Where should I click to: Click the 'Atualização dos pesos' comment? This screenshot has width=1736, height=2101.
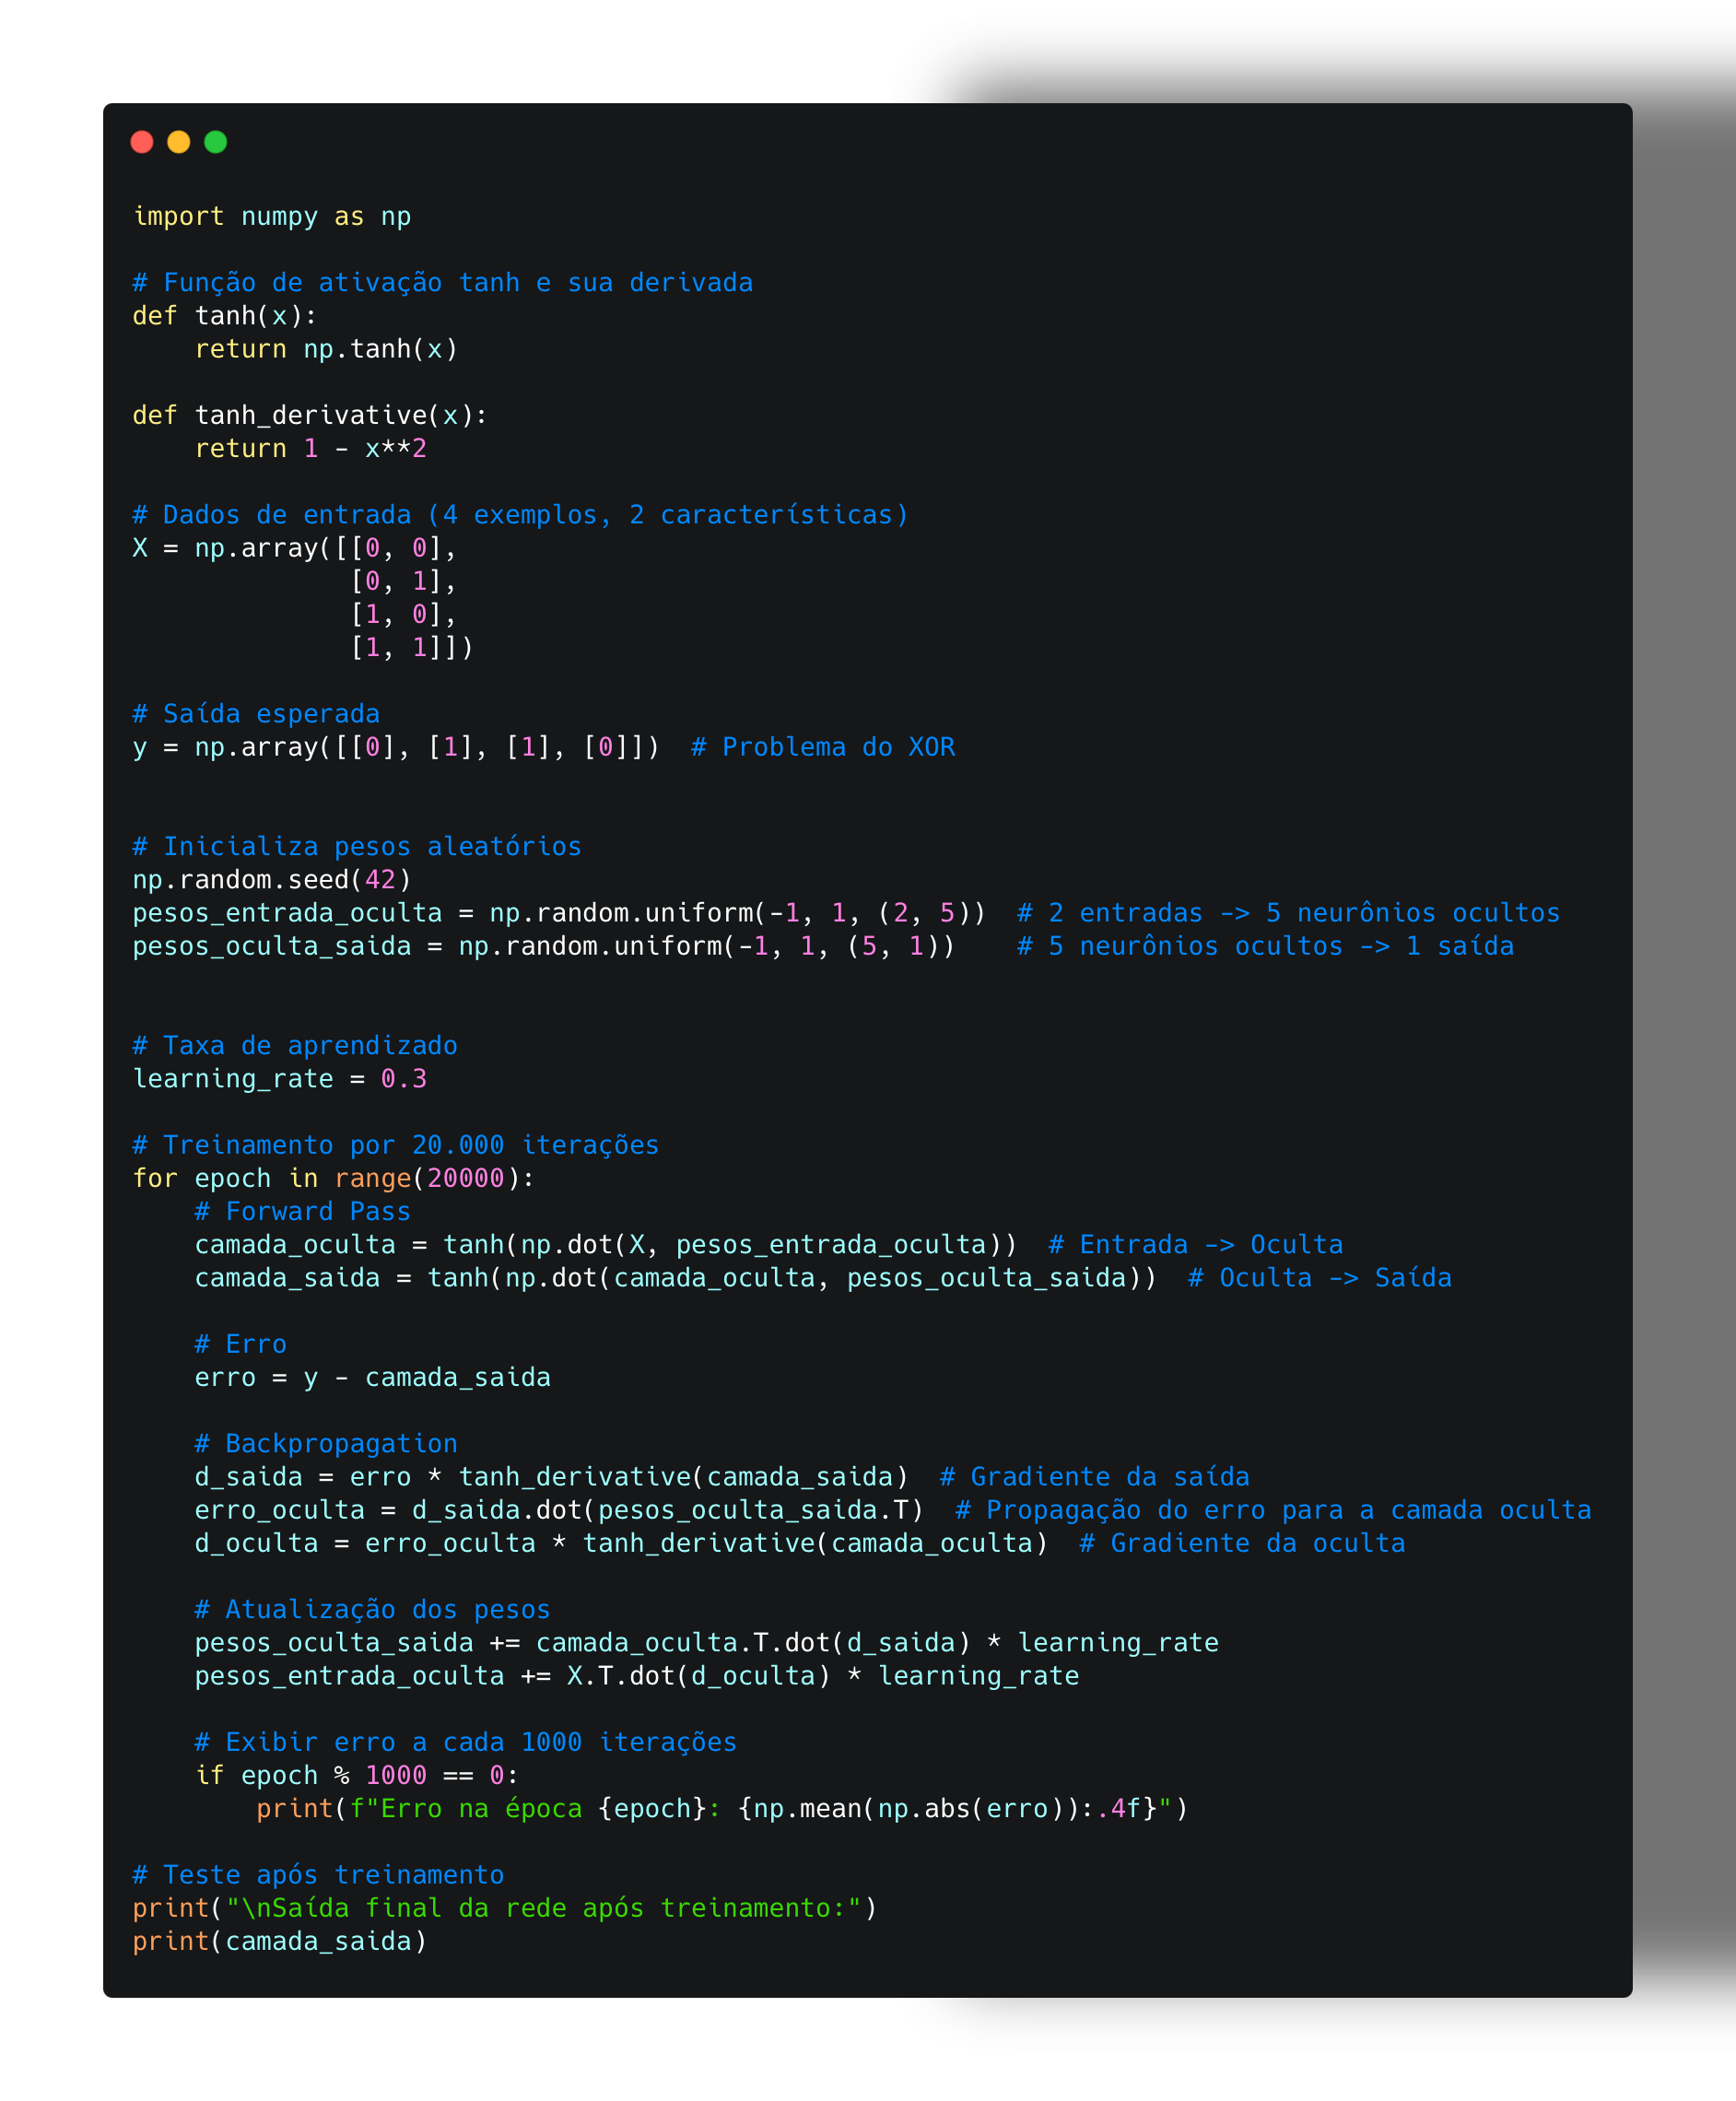tap(372, 1610)
